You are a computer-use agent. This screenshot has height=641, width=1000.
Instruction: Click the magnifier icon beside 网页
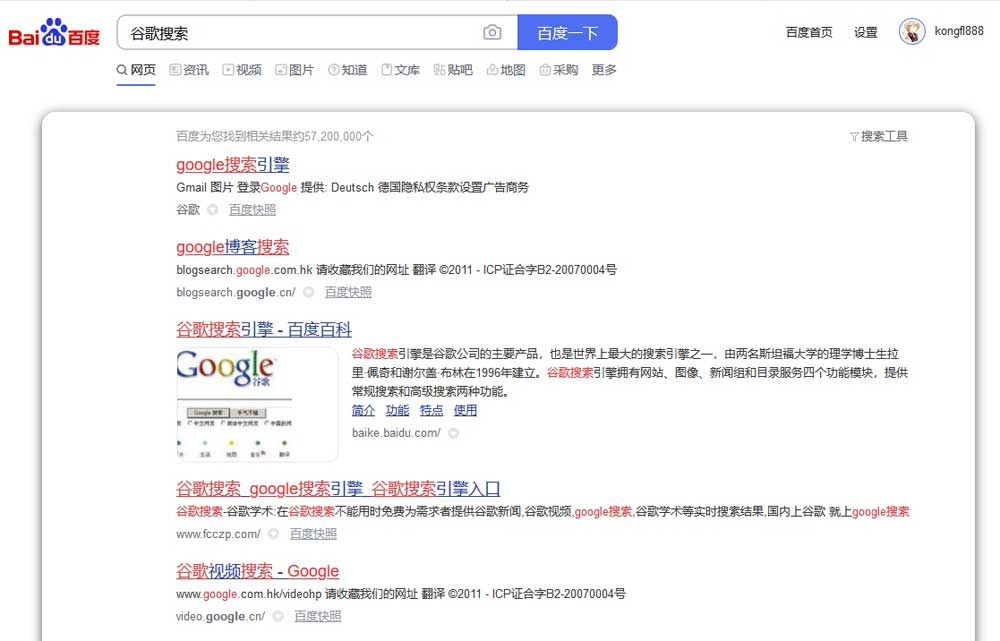[120, 69]
